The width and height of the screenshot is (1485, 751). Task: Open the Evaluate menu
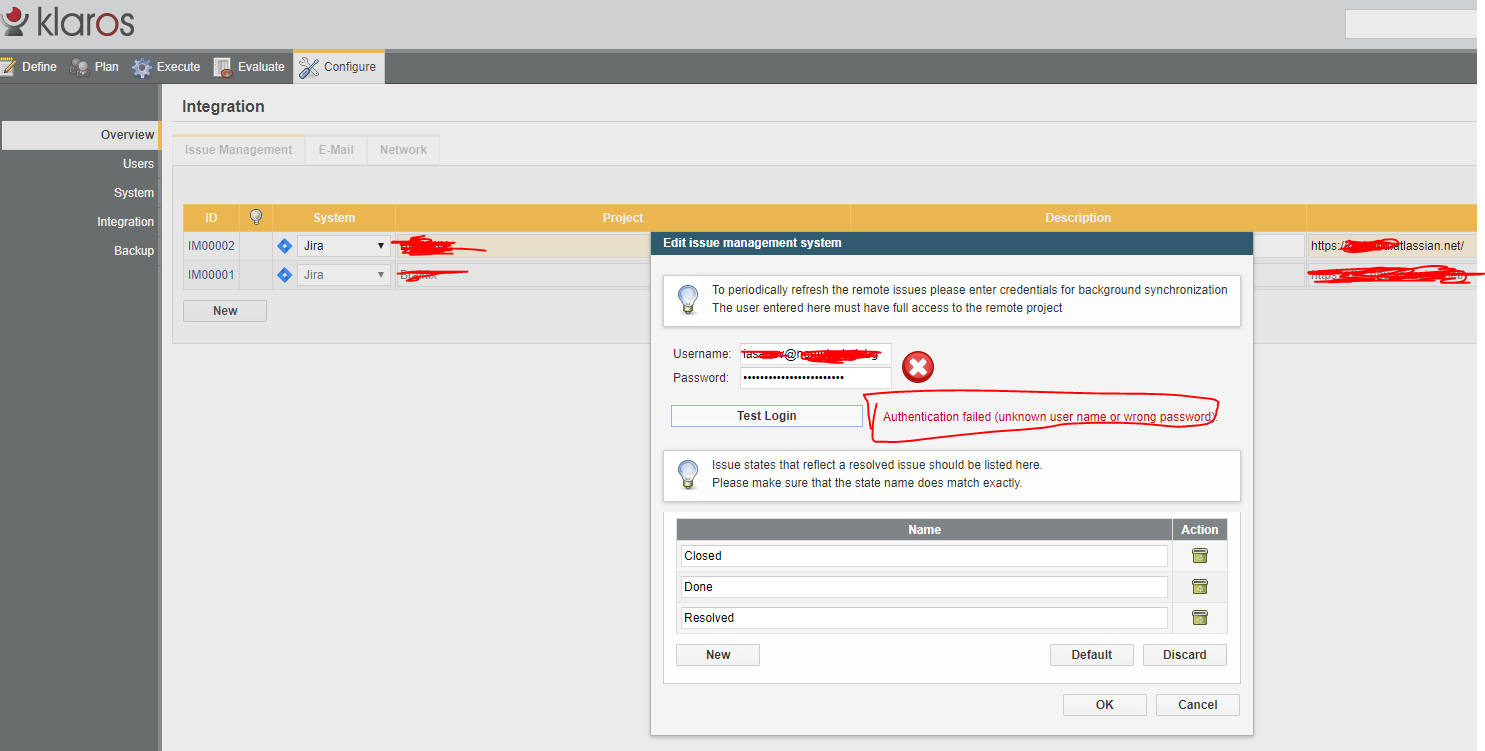249,67
